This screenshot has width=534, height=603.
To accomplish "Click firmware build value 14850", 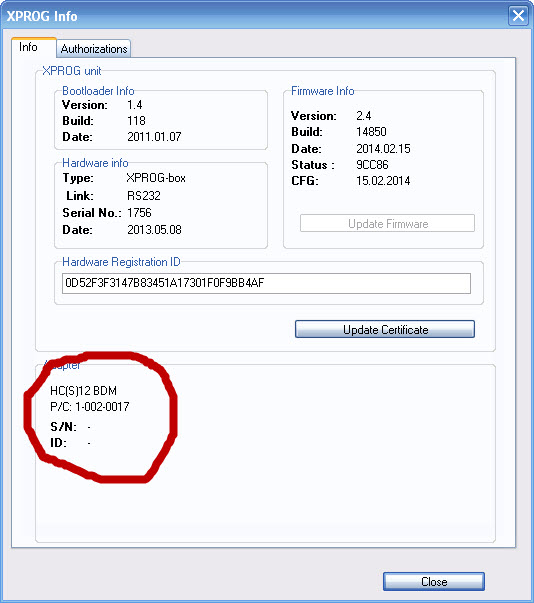I will tap(371, 132).
